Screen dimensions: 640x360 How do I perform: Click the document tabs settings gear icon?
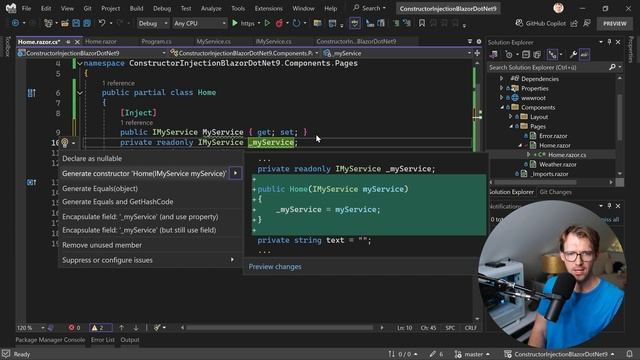pyautogui.click(x=479, y=42)
